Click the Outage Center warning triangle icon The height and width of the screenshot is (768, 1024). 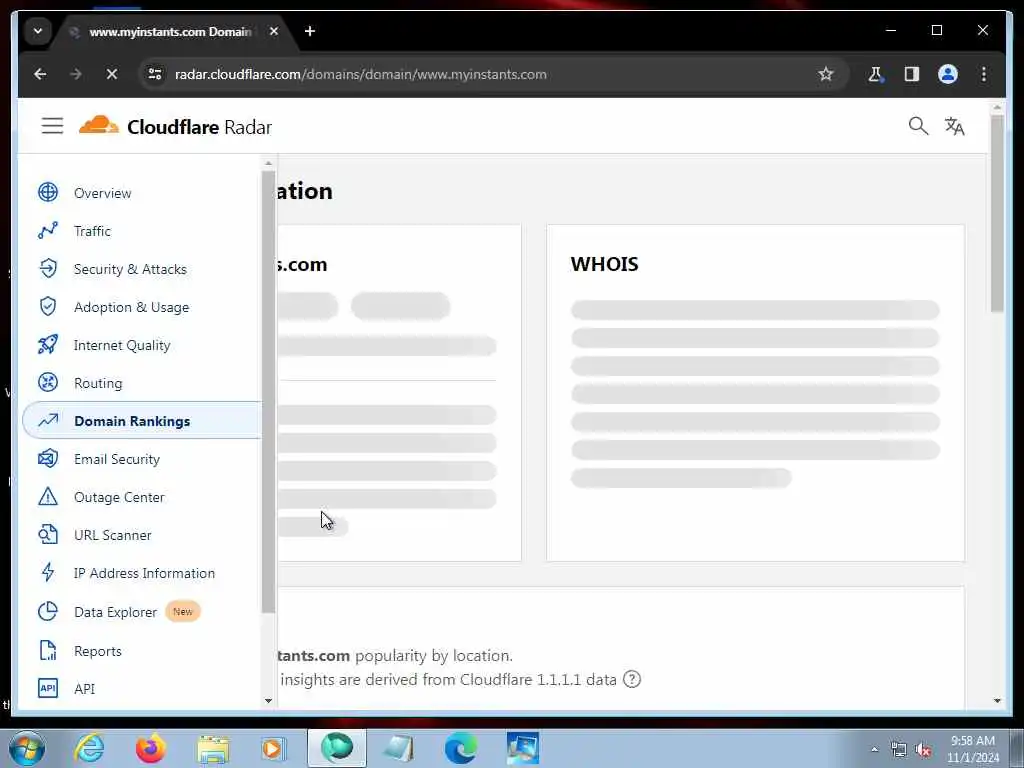[48, 496]
